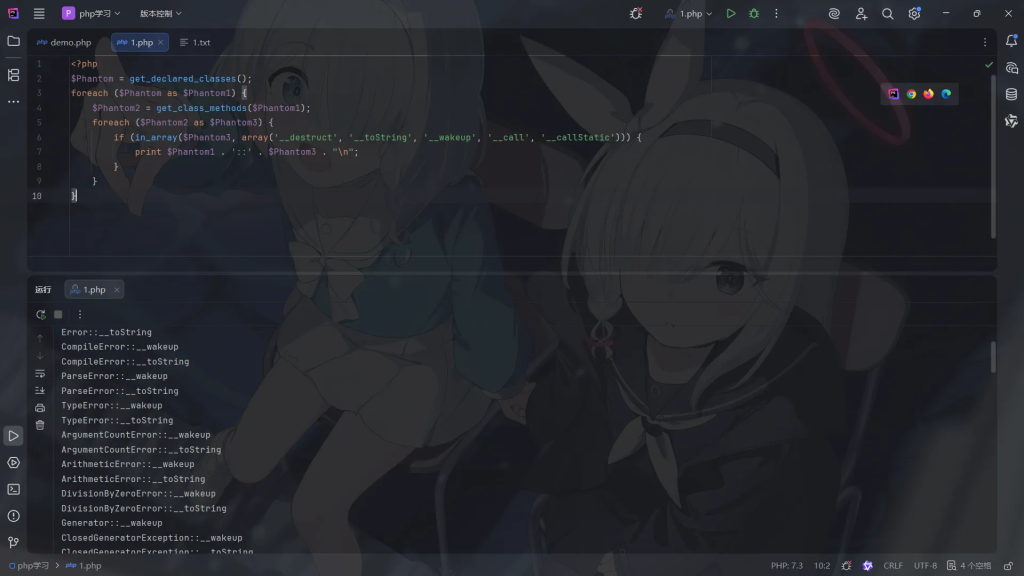Start debugging with the bug icon
Image resolution: width=1024 pixels, height=576 pixels.
(x=754, y=14)
